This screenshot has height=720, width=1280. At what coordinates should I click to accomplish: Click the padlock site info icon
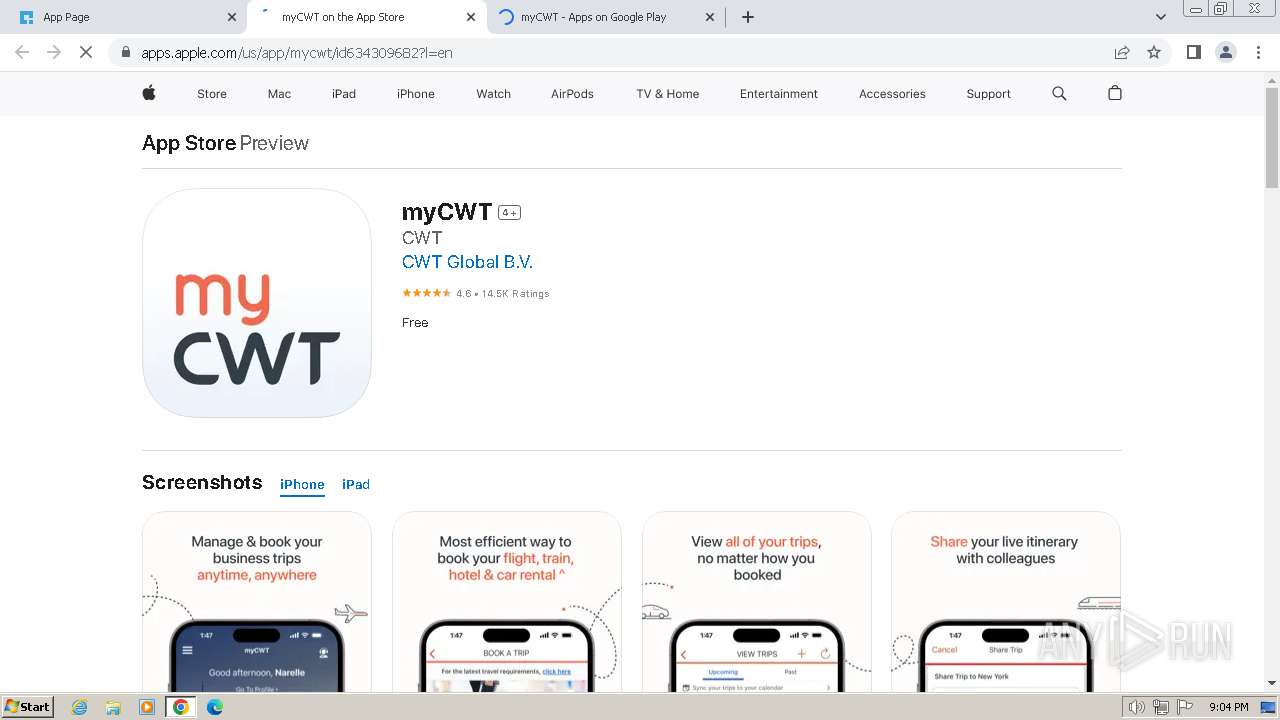click(125, 52)
